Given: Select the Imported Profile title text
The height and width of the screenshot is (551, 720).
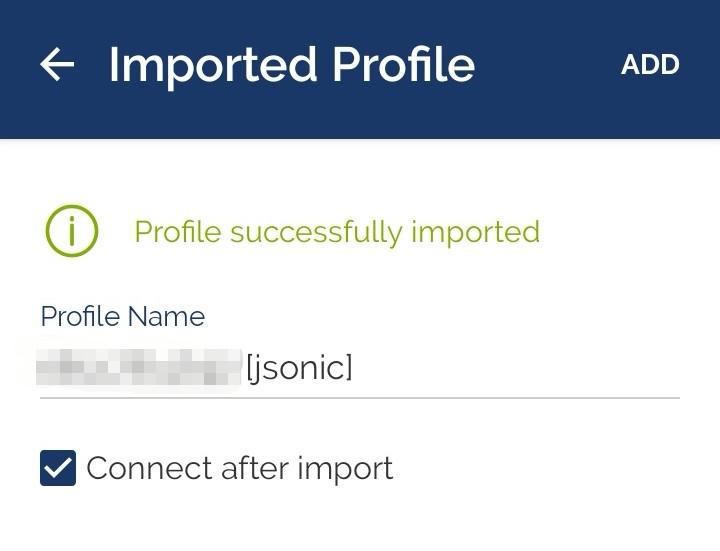Looking at the screenshot, I should pyautogui.click(x=292, y=65).
